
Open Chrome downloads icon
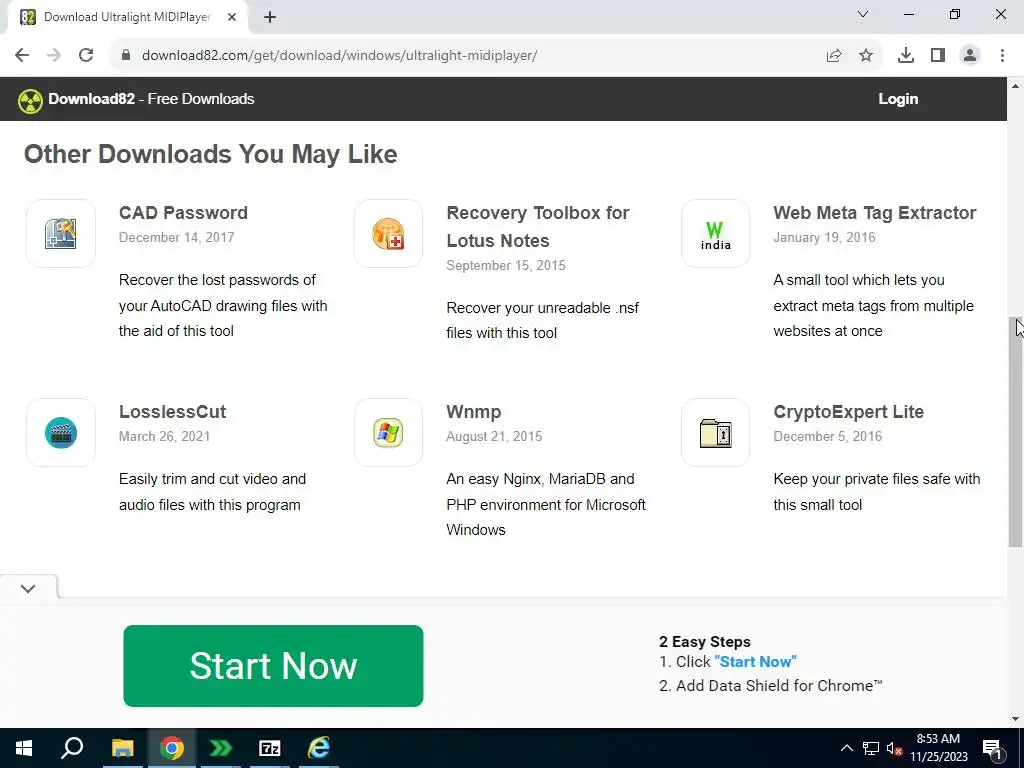tap(906, 56)
